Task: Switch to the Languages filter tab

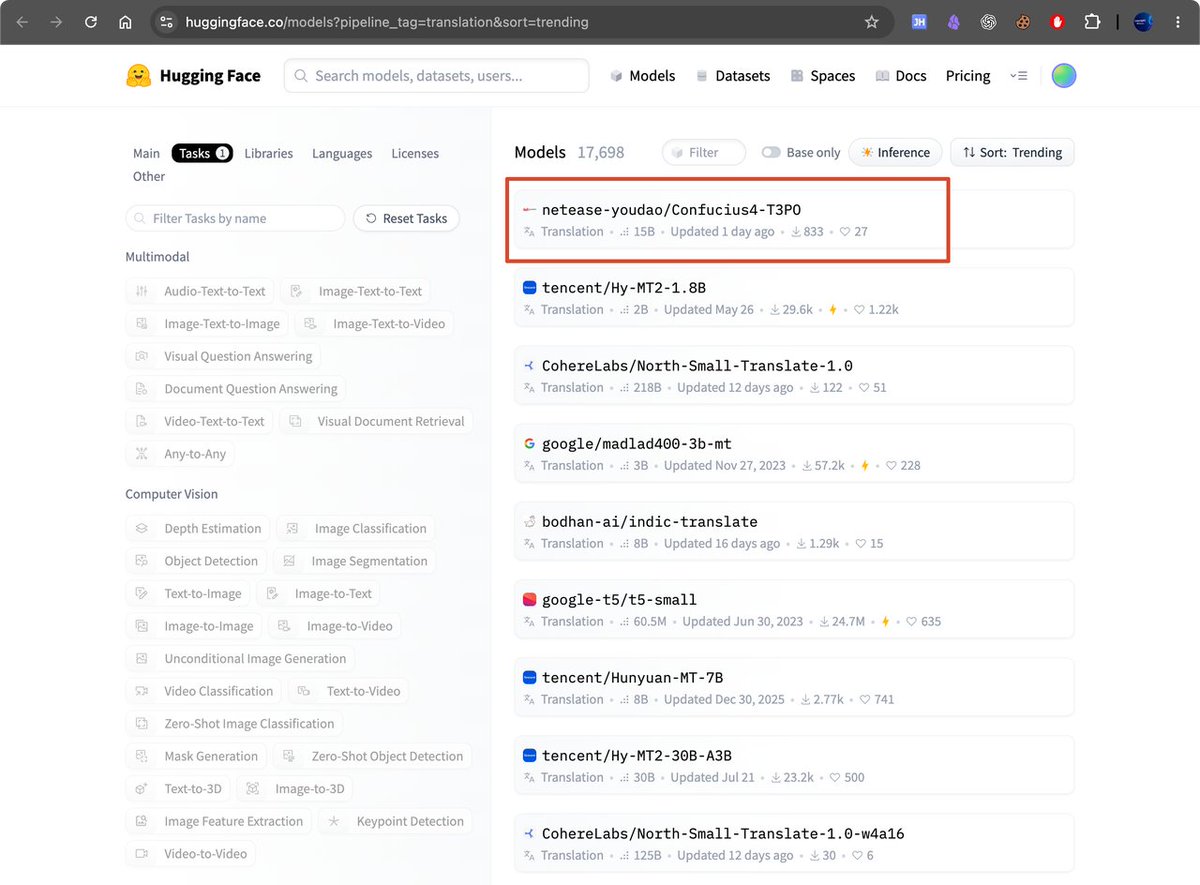Action: (342, 153)
